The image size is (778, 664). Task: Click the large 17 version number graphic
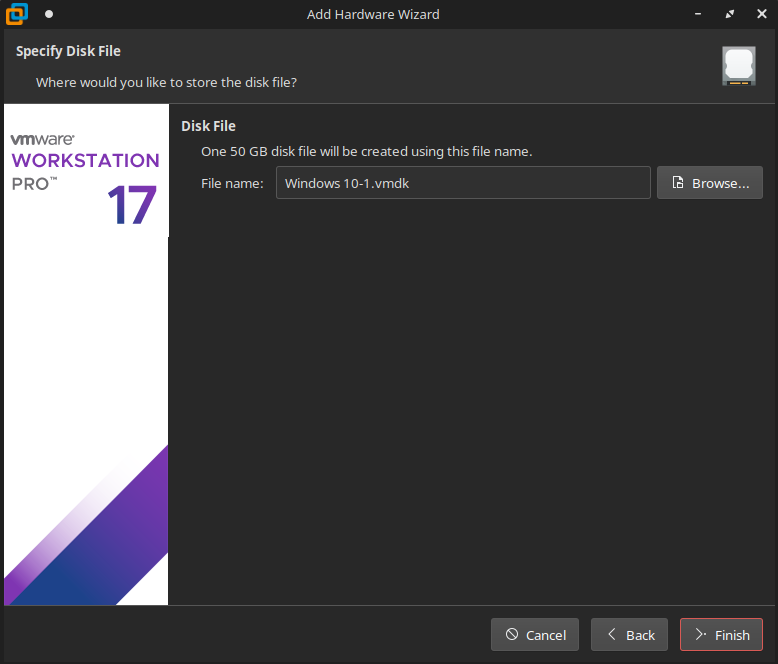coord(132,205)
